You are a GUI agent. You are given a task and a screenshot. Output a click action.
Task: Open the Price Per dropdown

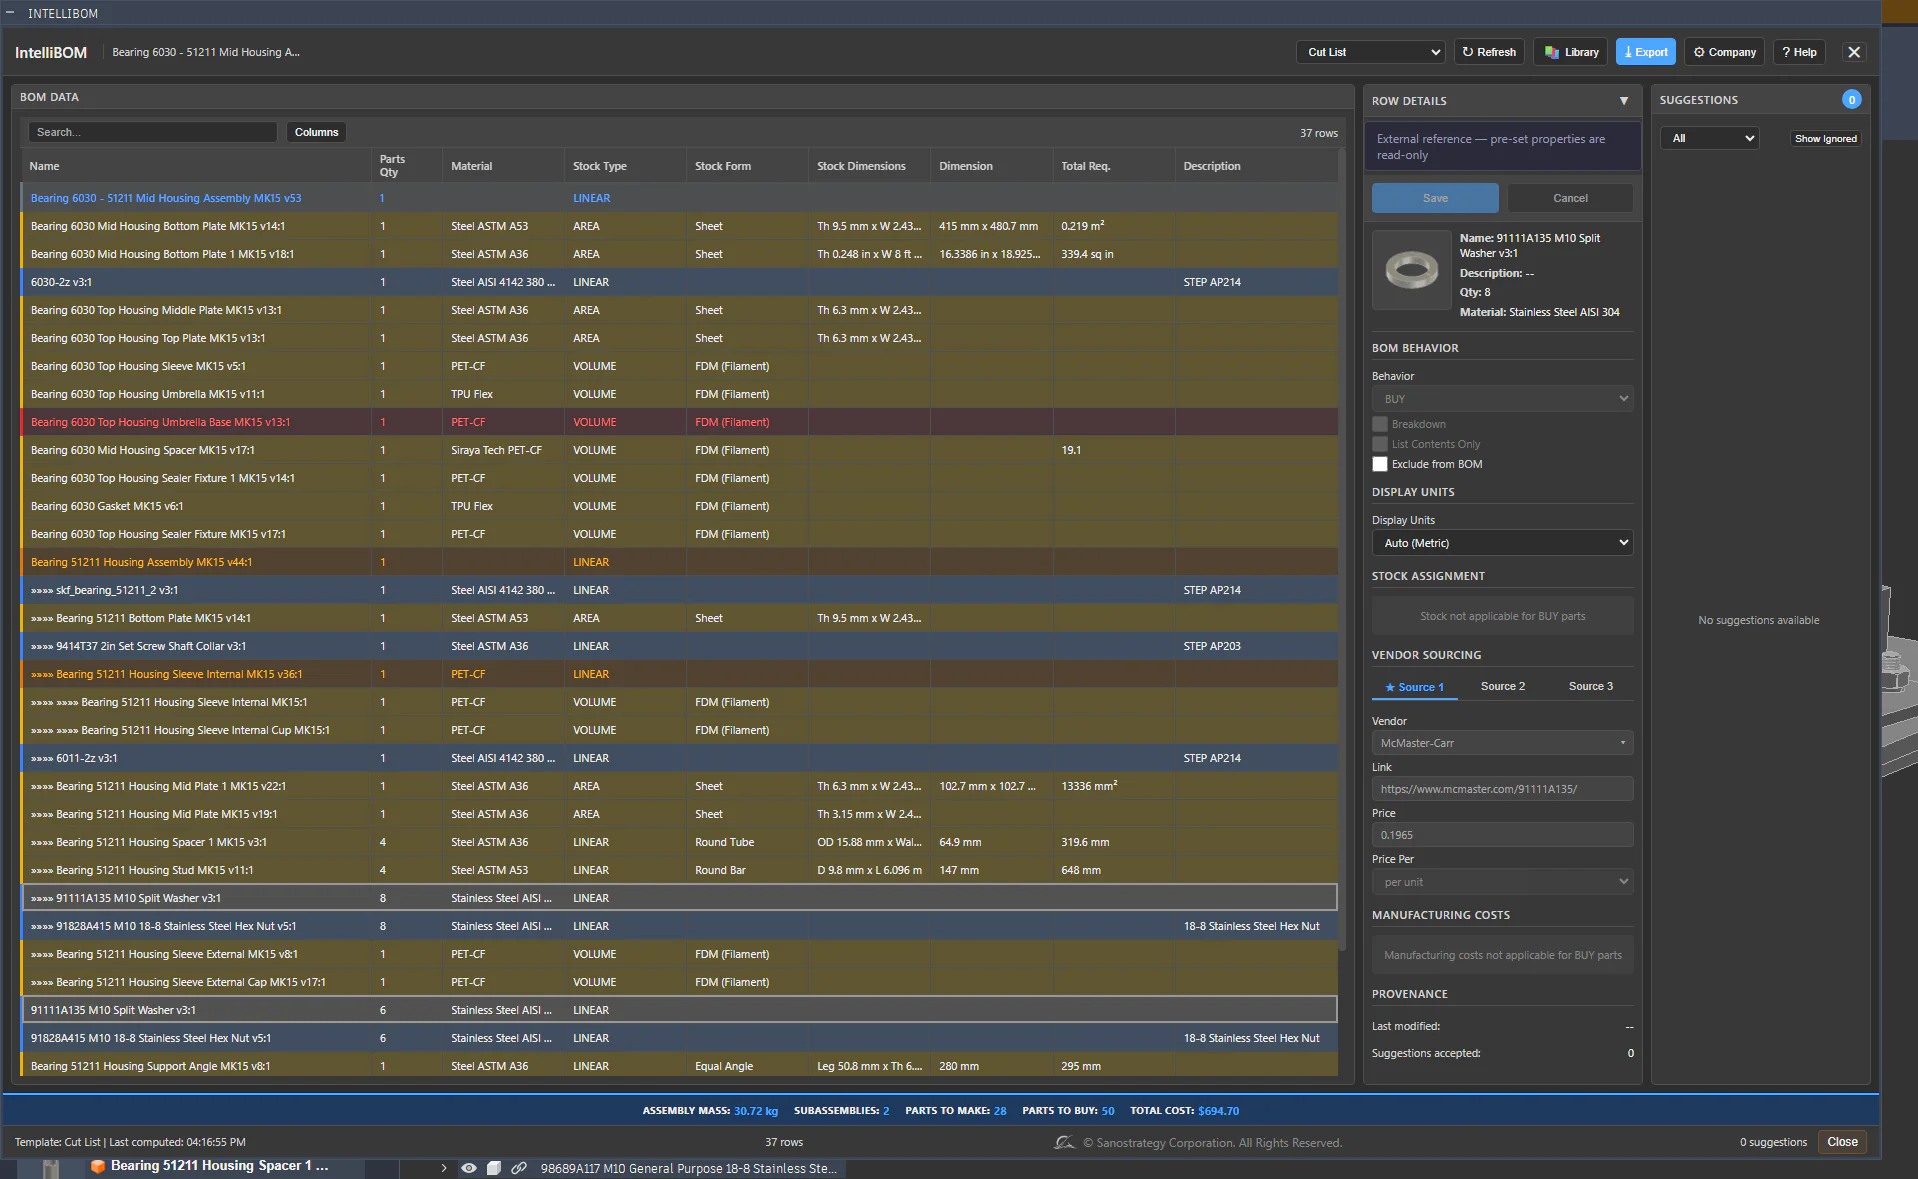click(x=1502, y=882)
